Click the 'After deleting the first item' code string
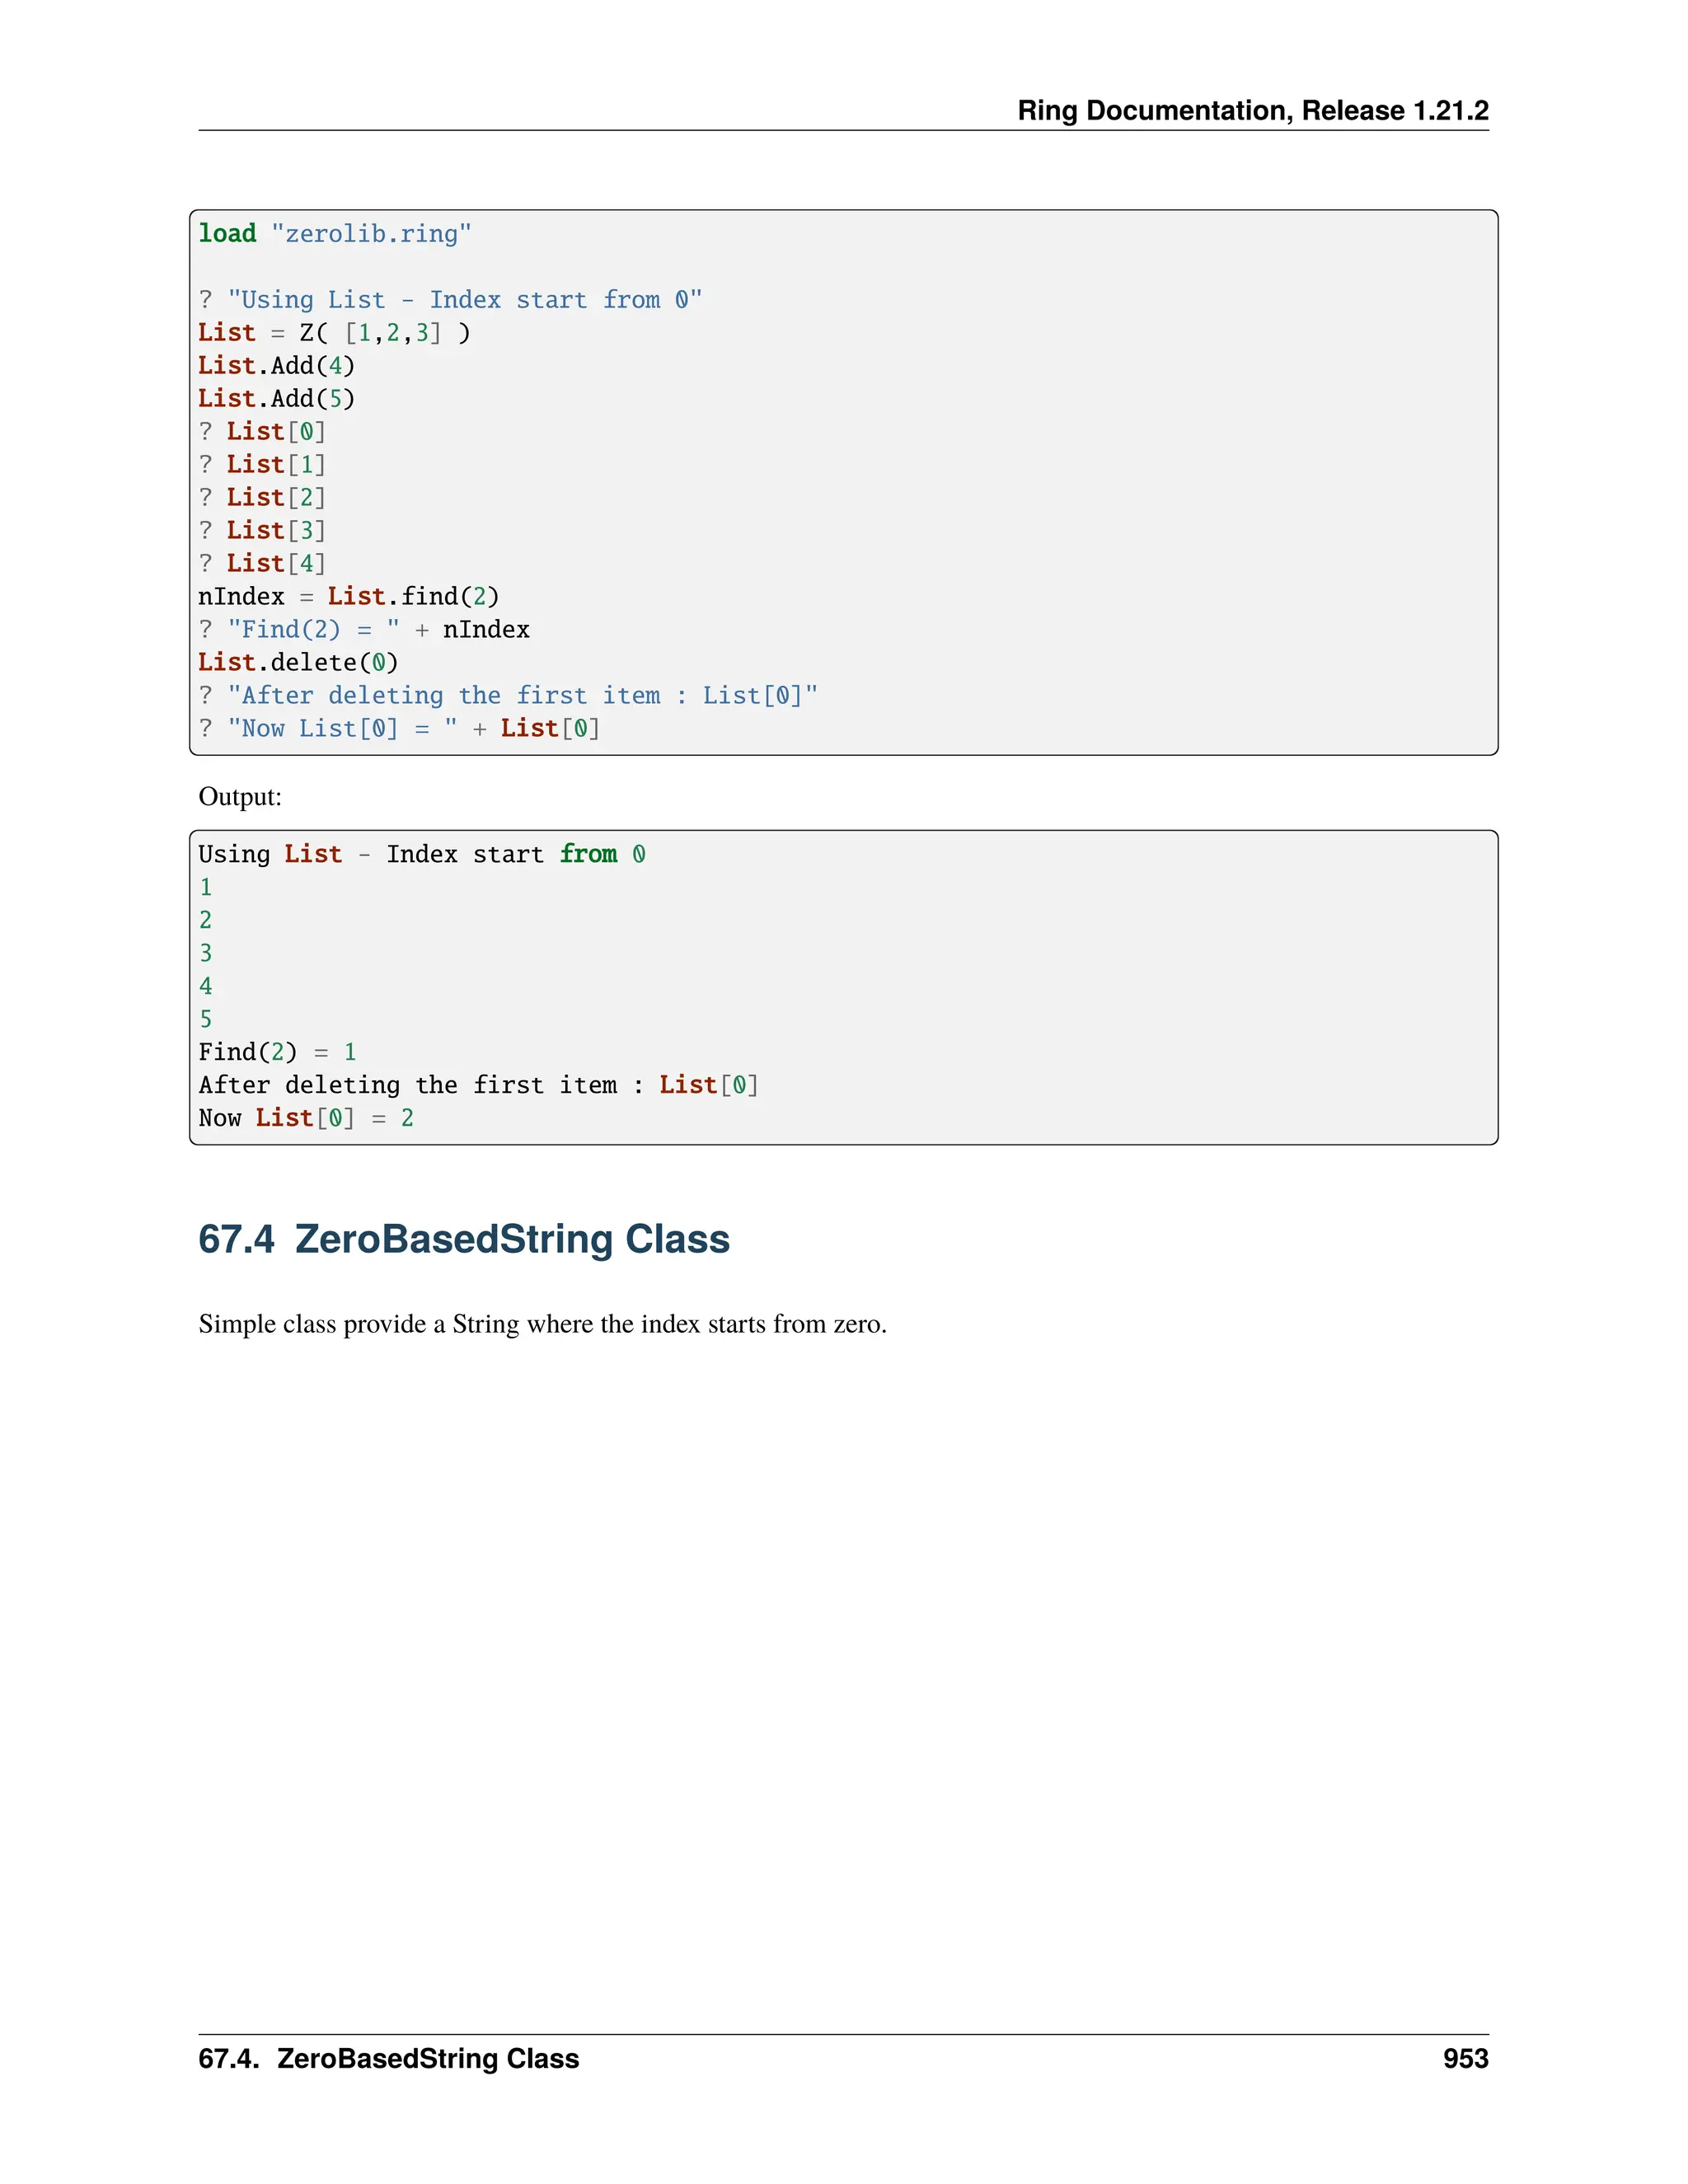 522,696
